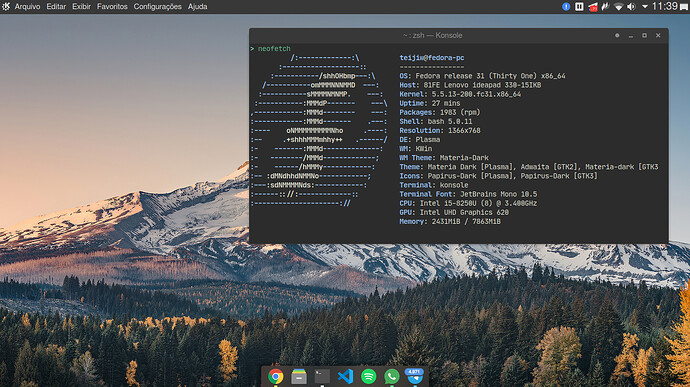The height and width of the screenshot is (387, 690).
Task: Click the 'teijim@fedora-pc' header text
Action: click(432, 58)
